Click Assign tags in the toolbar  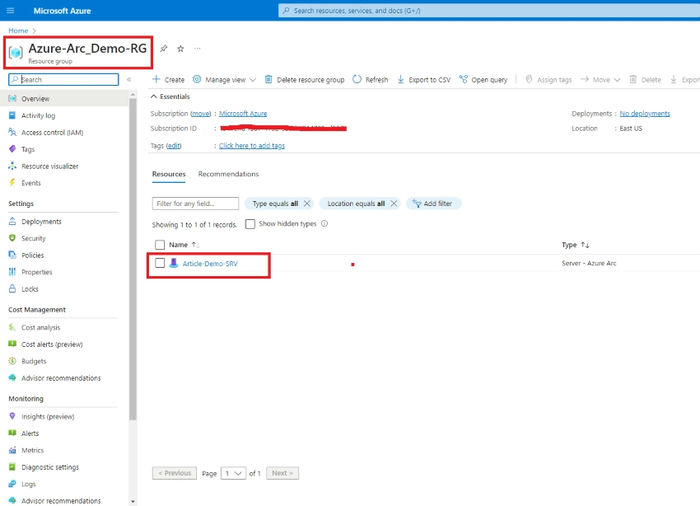[549, 79]
